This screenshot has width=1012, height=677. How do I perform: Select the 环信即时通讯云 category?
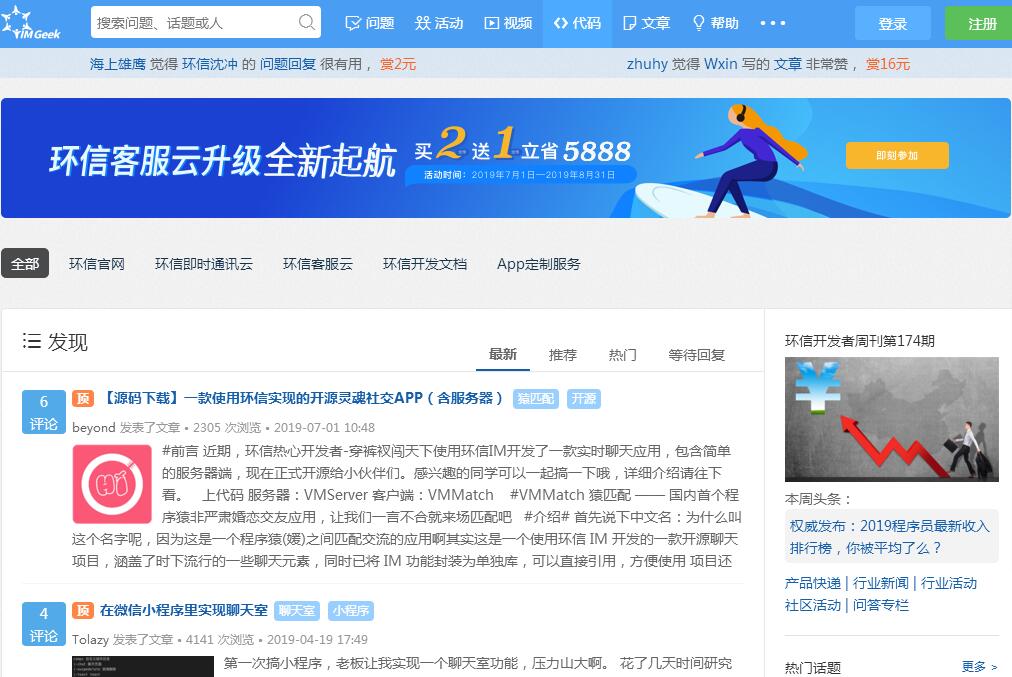pyautogui.click(x=204, y=264)
